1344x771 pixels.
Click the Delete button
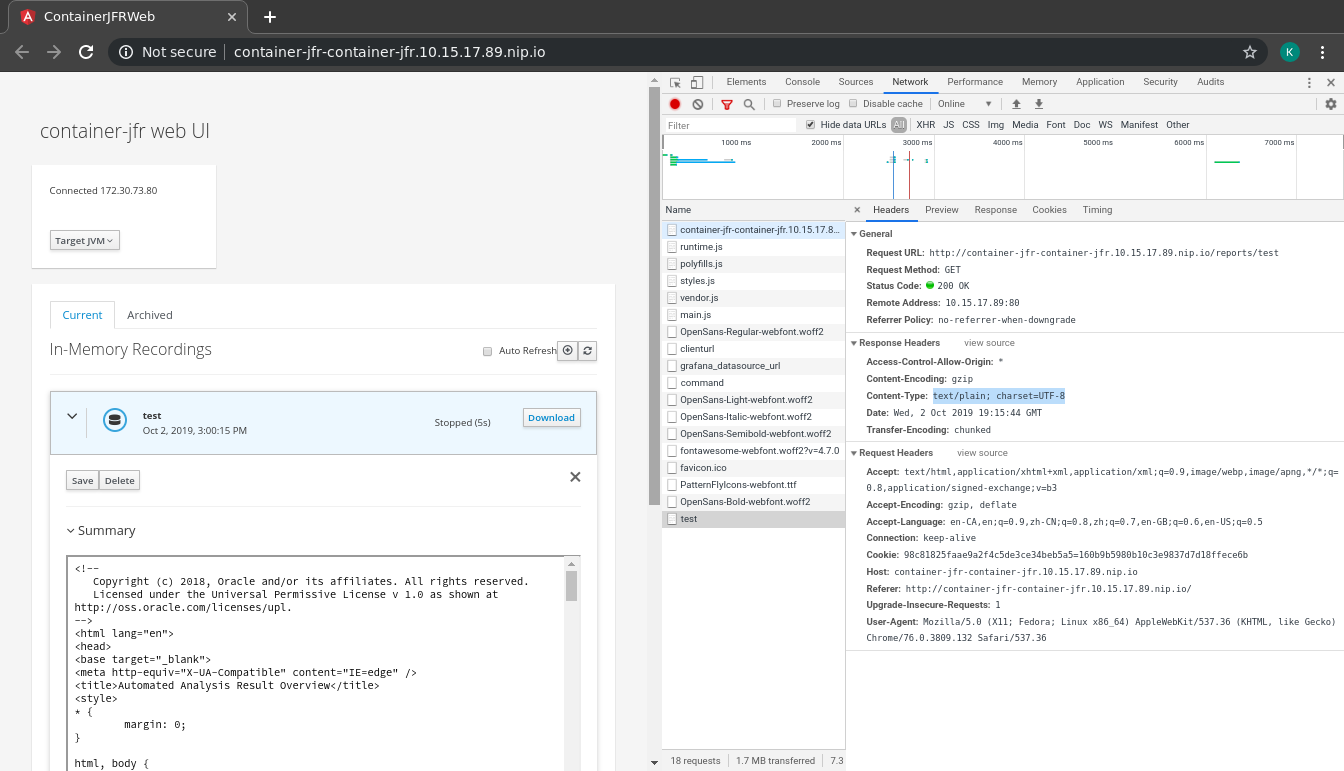[x=120, y=481]
